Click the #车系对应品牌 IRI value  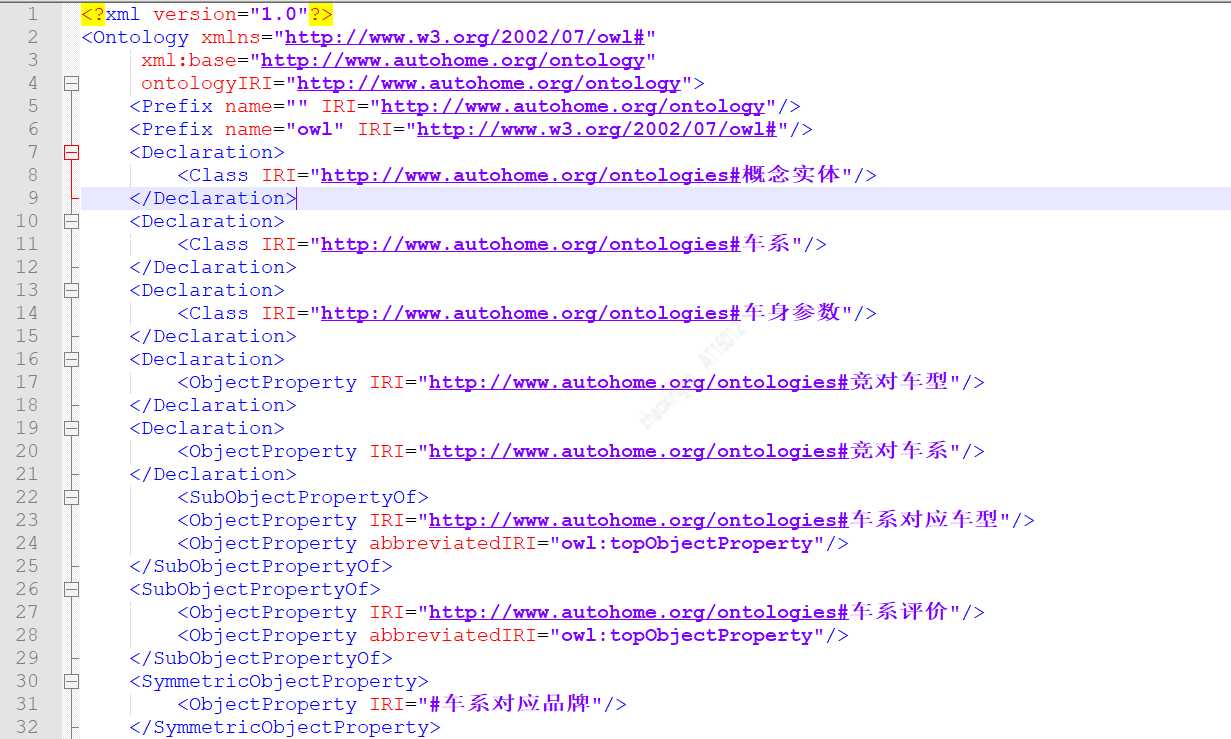510,705
